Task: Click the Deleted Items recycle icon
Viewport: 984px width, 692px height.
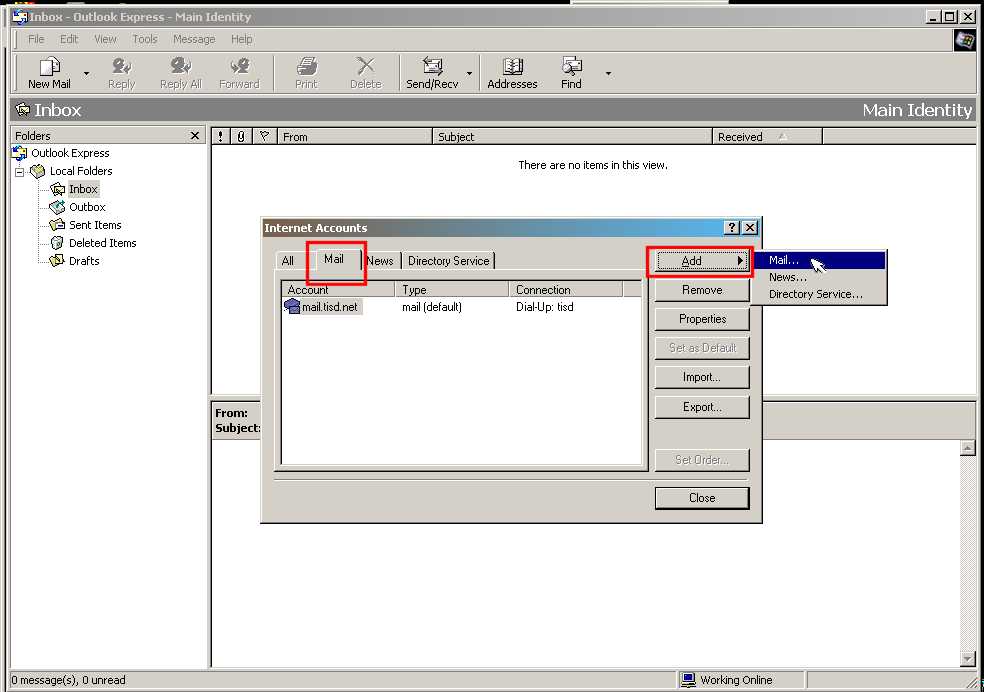Action: point(57,243)
